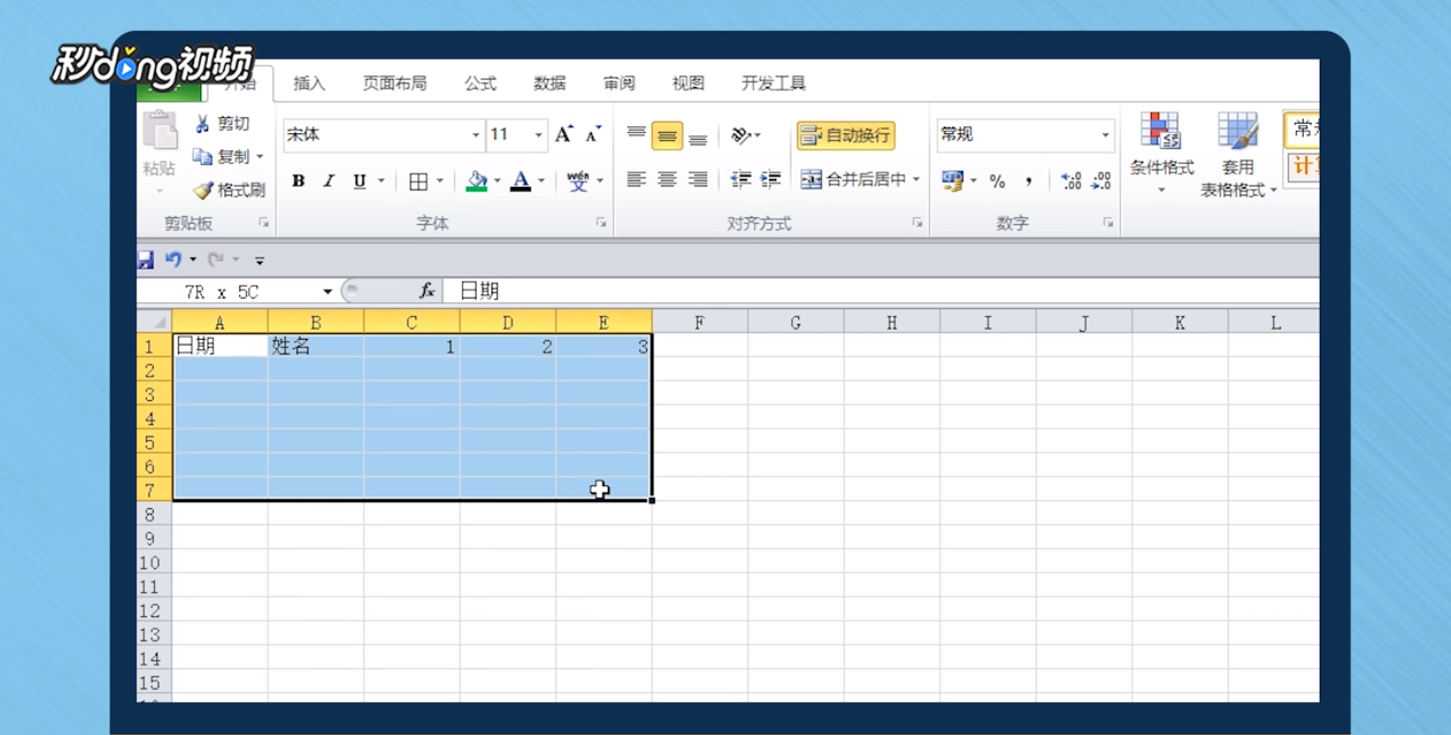Open font name 宋体 dropdown

coord(476,135)
